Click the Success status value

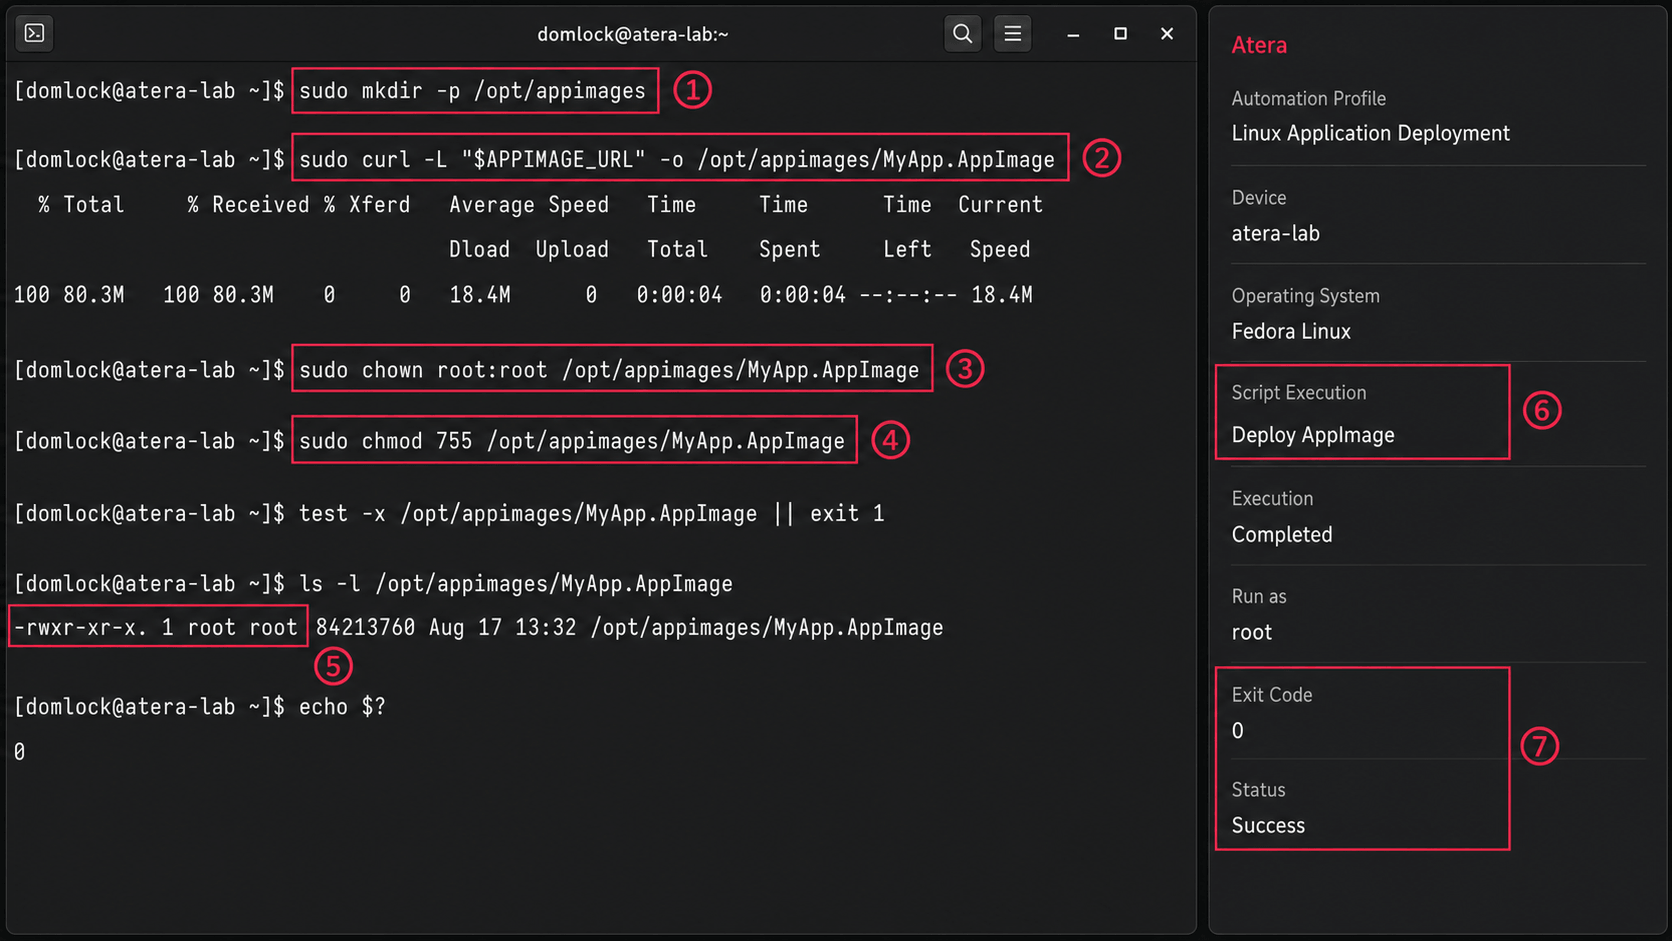coord(1268,826)
